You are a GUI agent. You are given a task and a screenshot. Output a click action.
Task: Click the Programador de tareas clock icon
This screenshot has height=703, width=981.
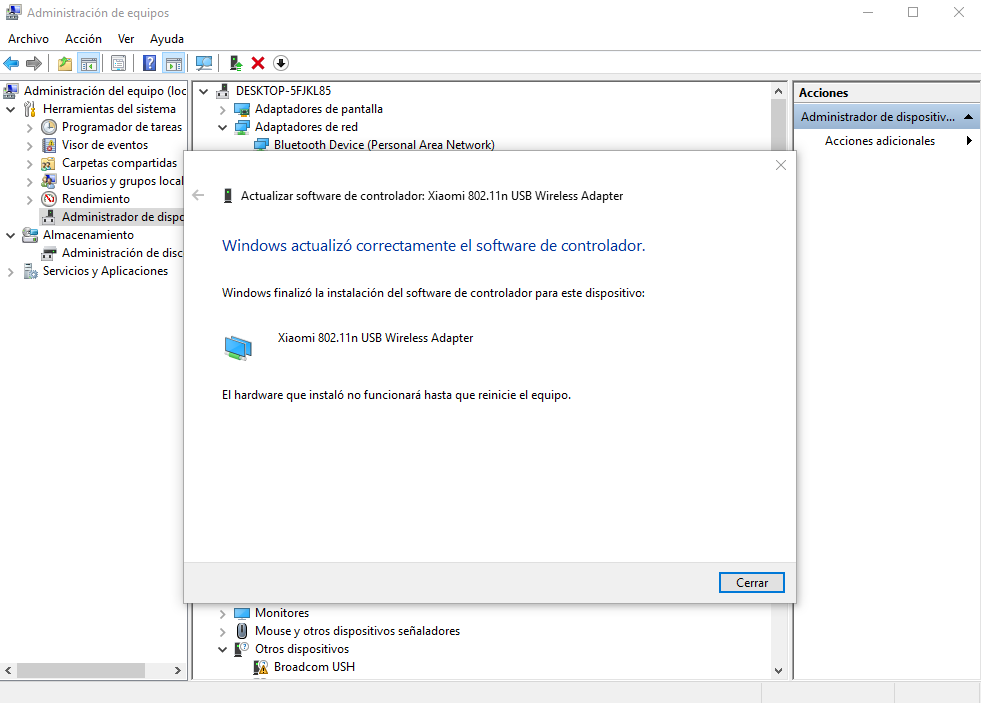pyautogui.click(x=49, y=127)
